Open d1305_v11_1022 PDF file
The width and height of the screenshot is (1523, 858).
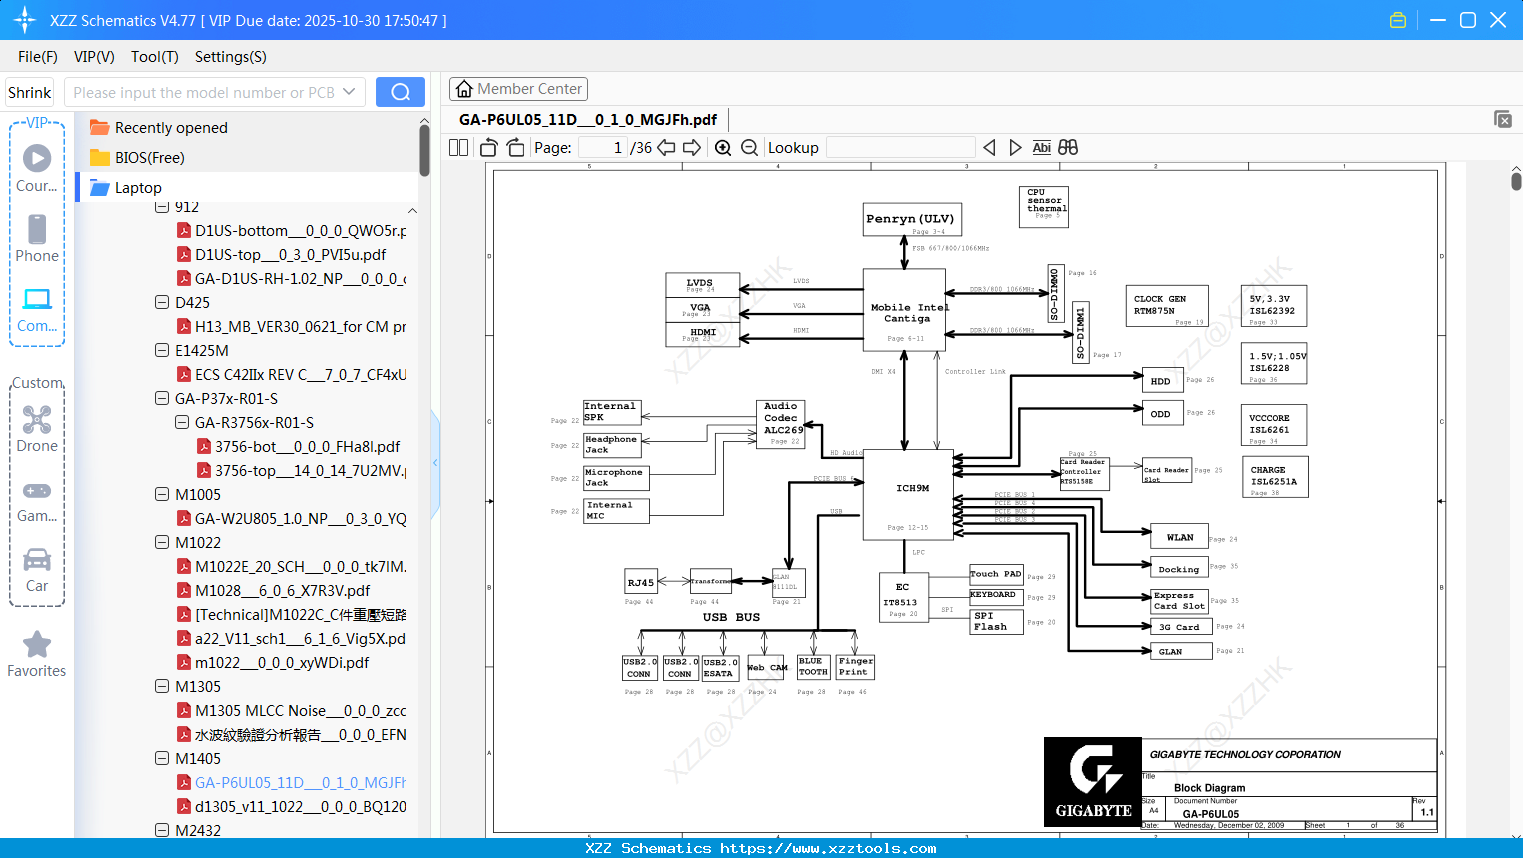pos(292,806)
